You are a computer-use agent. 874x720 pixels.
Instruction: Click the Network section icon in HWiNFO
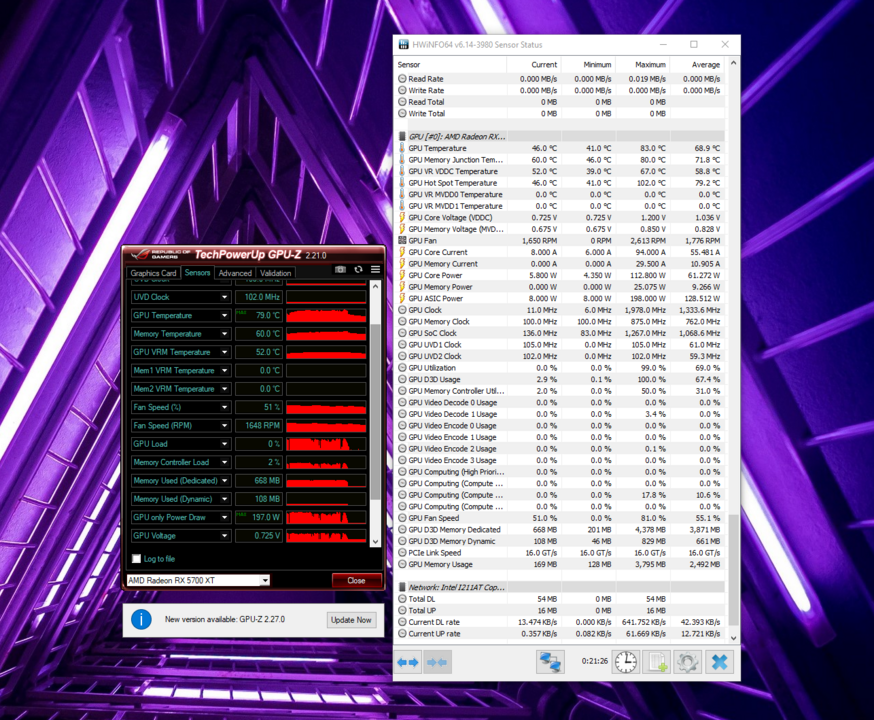coord(402,587)
